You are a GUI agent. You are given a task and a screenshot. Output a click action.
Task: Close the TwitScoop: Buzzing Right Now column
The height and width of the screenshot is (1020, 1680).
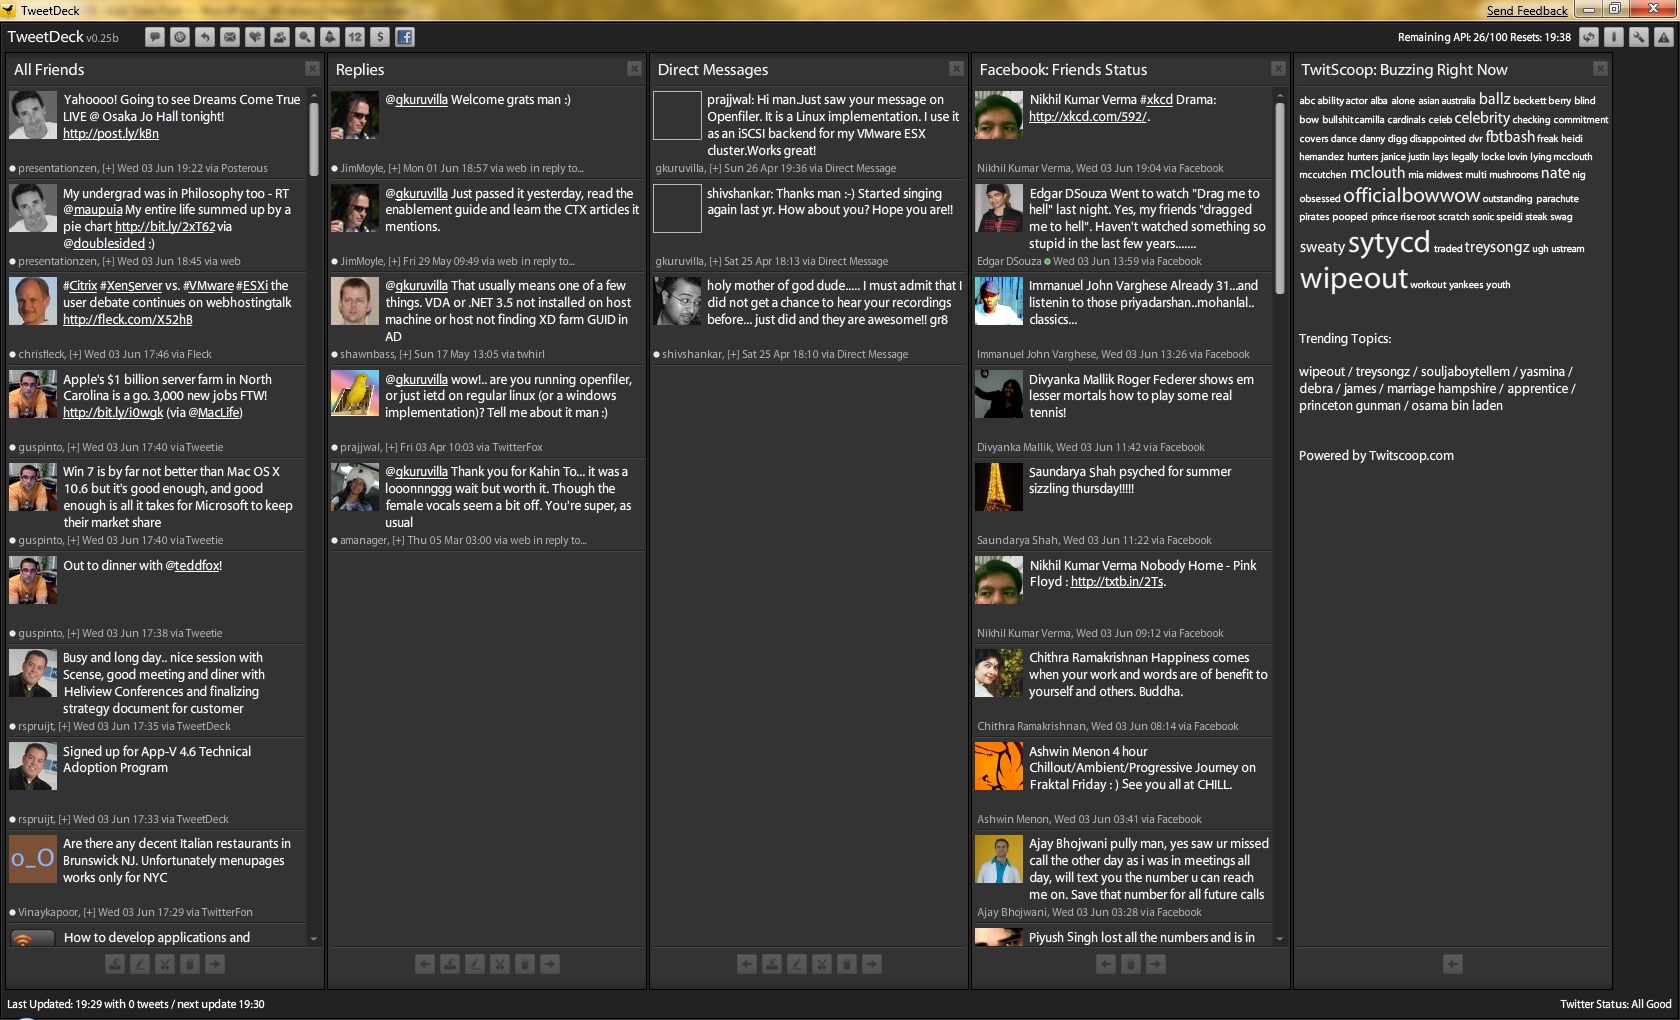coord(1600,69)
